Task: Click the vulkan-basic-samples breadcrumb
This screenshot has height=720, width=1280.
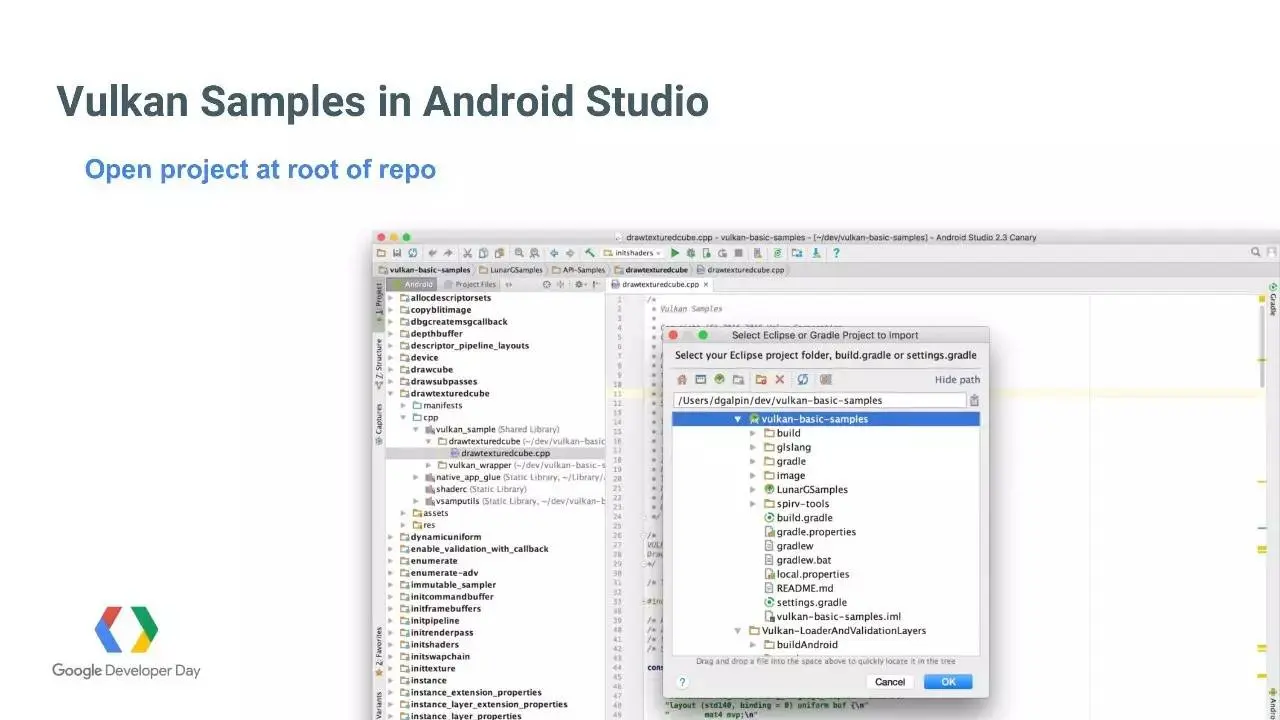Action: [424, 270]
